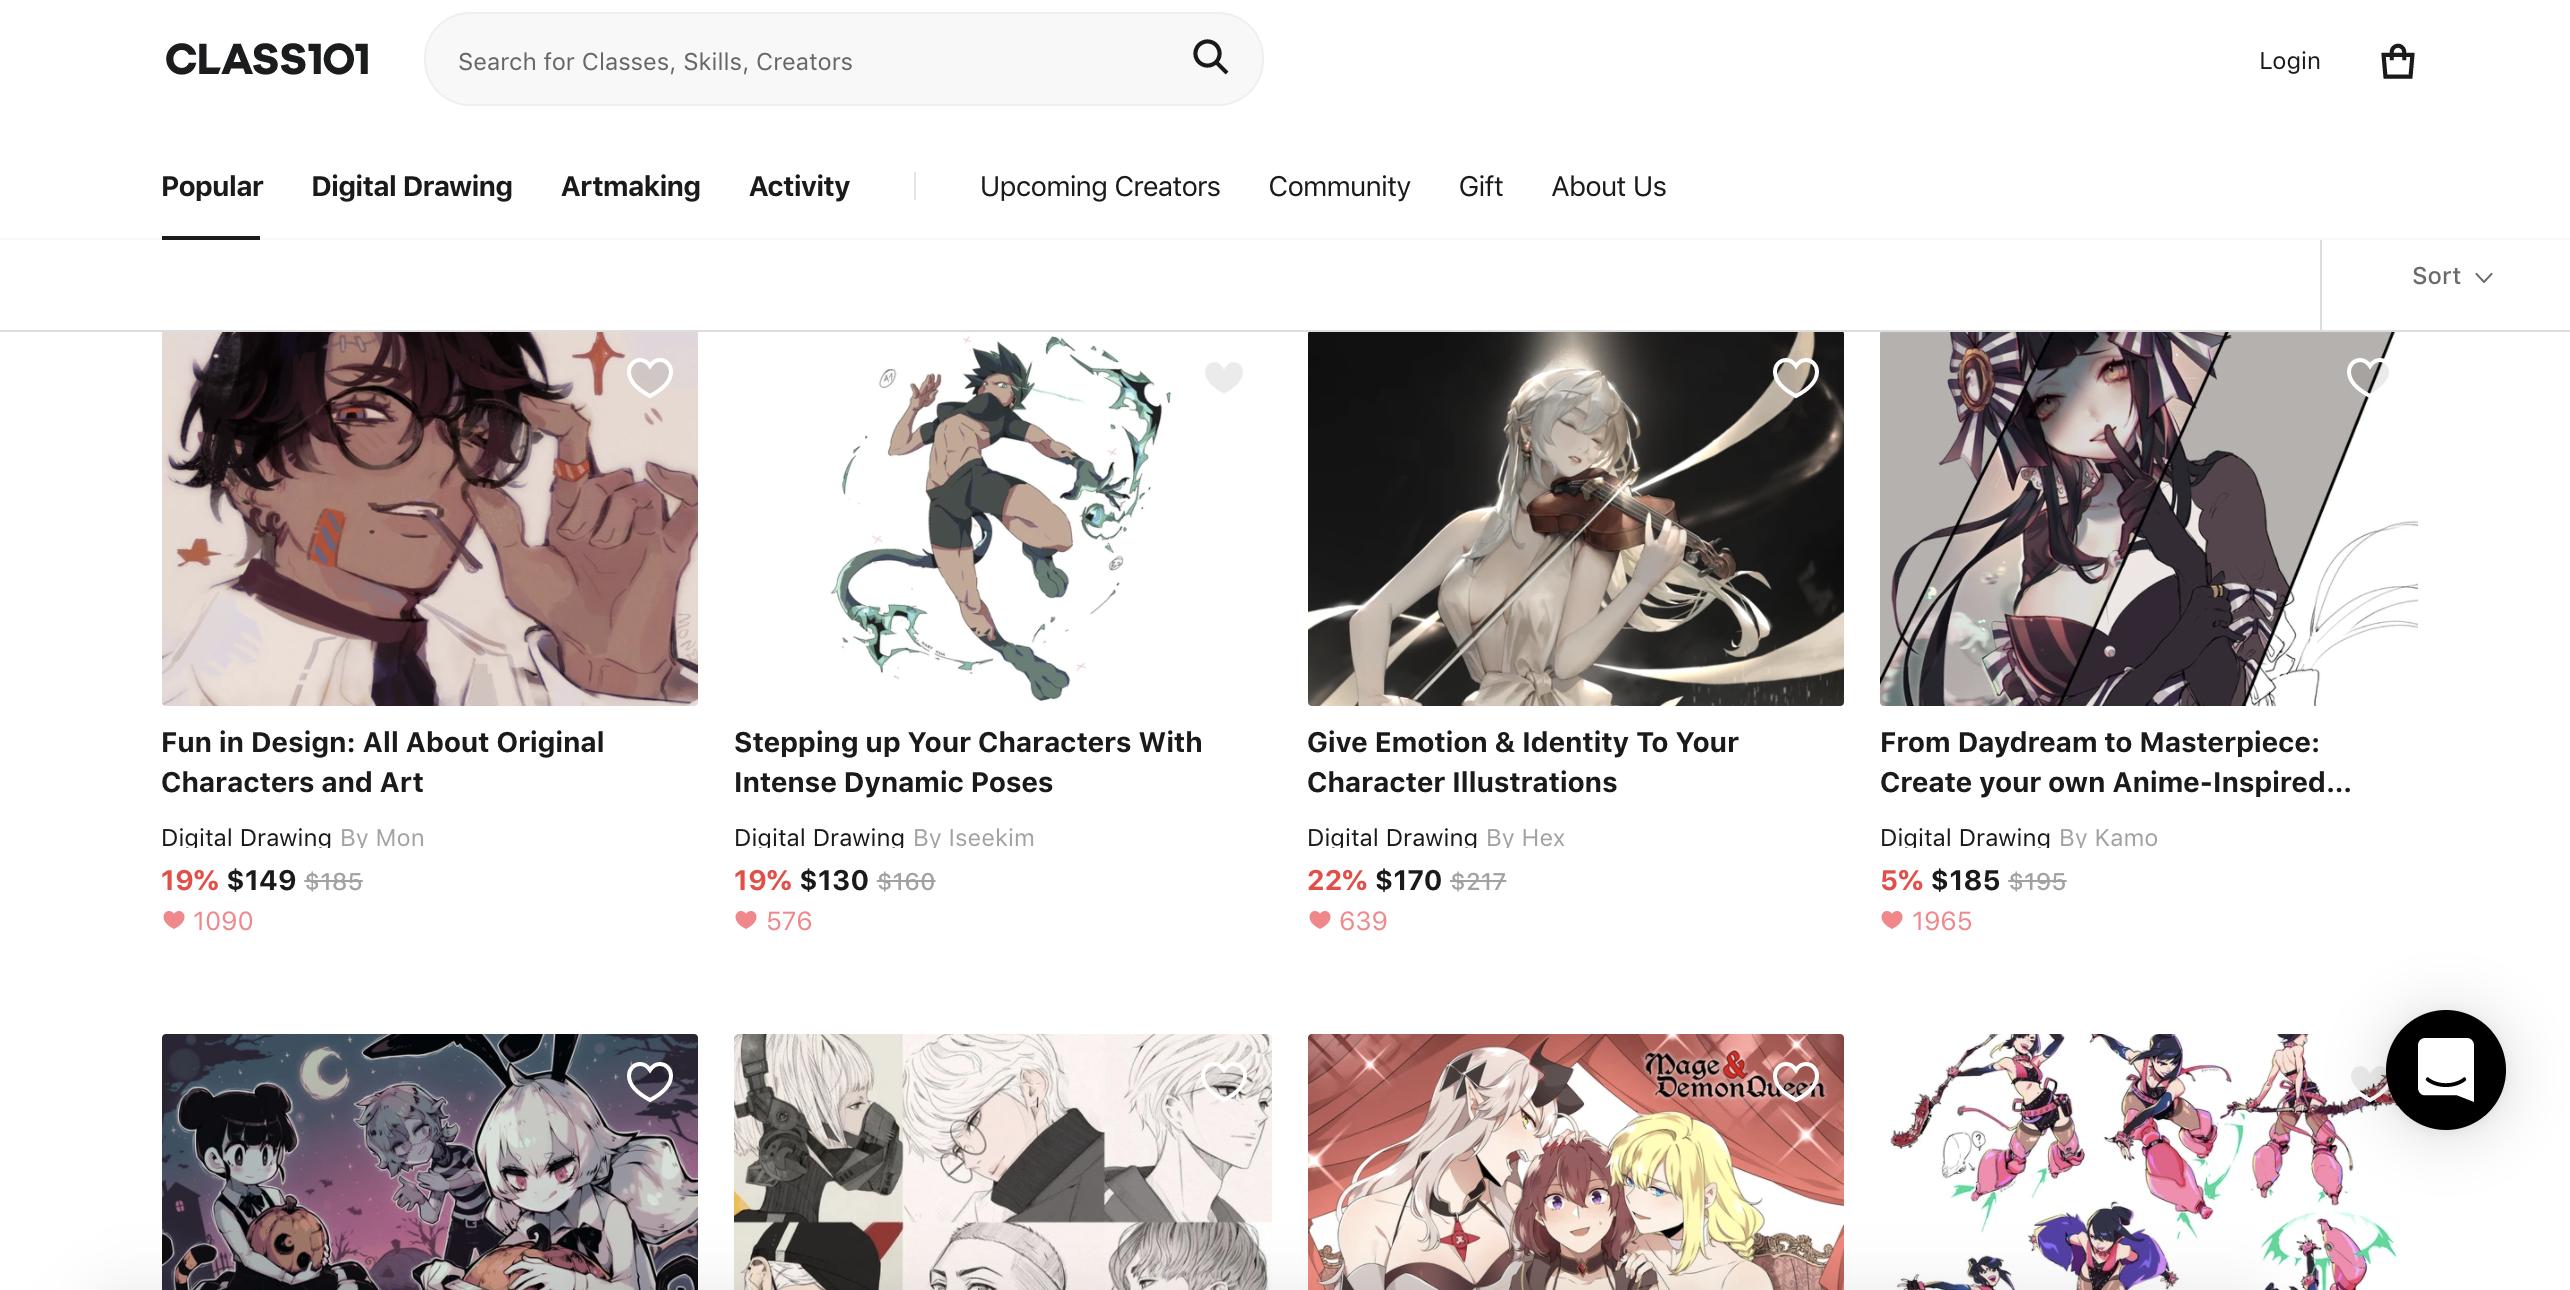Like the Fun in Design class with the heart
Viewport: 2570px width, 1290px height.
tap(649, 377)
